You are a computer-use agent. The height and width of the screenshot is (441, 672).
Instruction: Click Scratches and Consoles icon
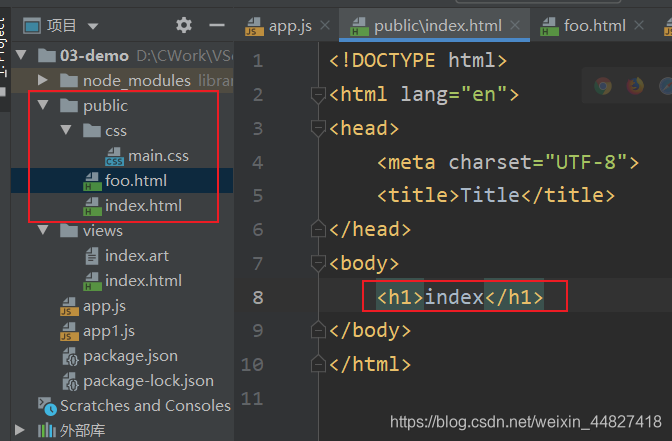coord(47,406)
